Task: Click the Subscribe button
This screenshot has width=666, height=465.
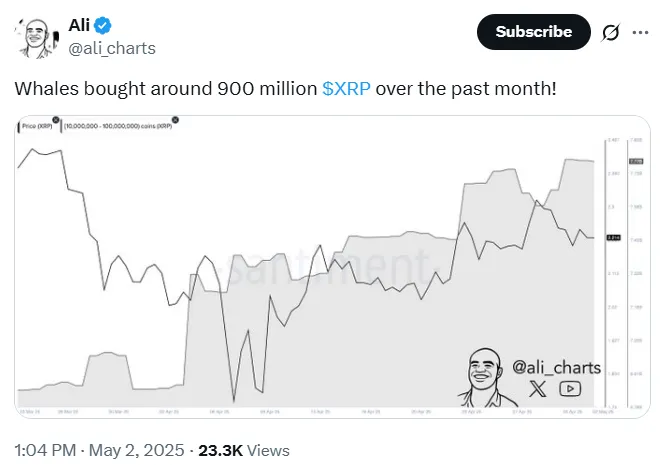Action: 533,32
